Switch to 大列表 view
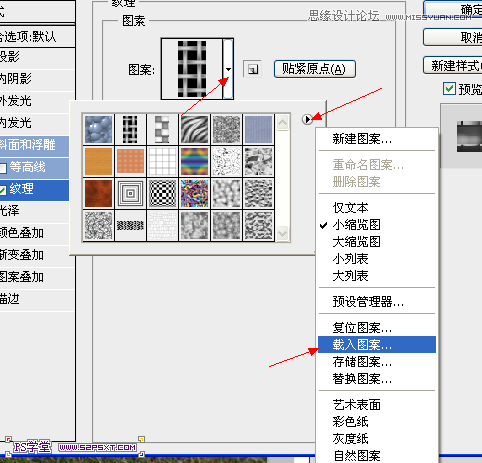The image size is (482, 463). 377,276
